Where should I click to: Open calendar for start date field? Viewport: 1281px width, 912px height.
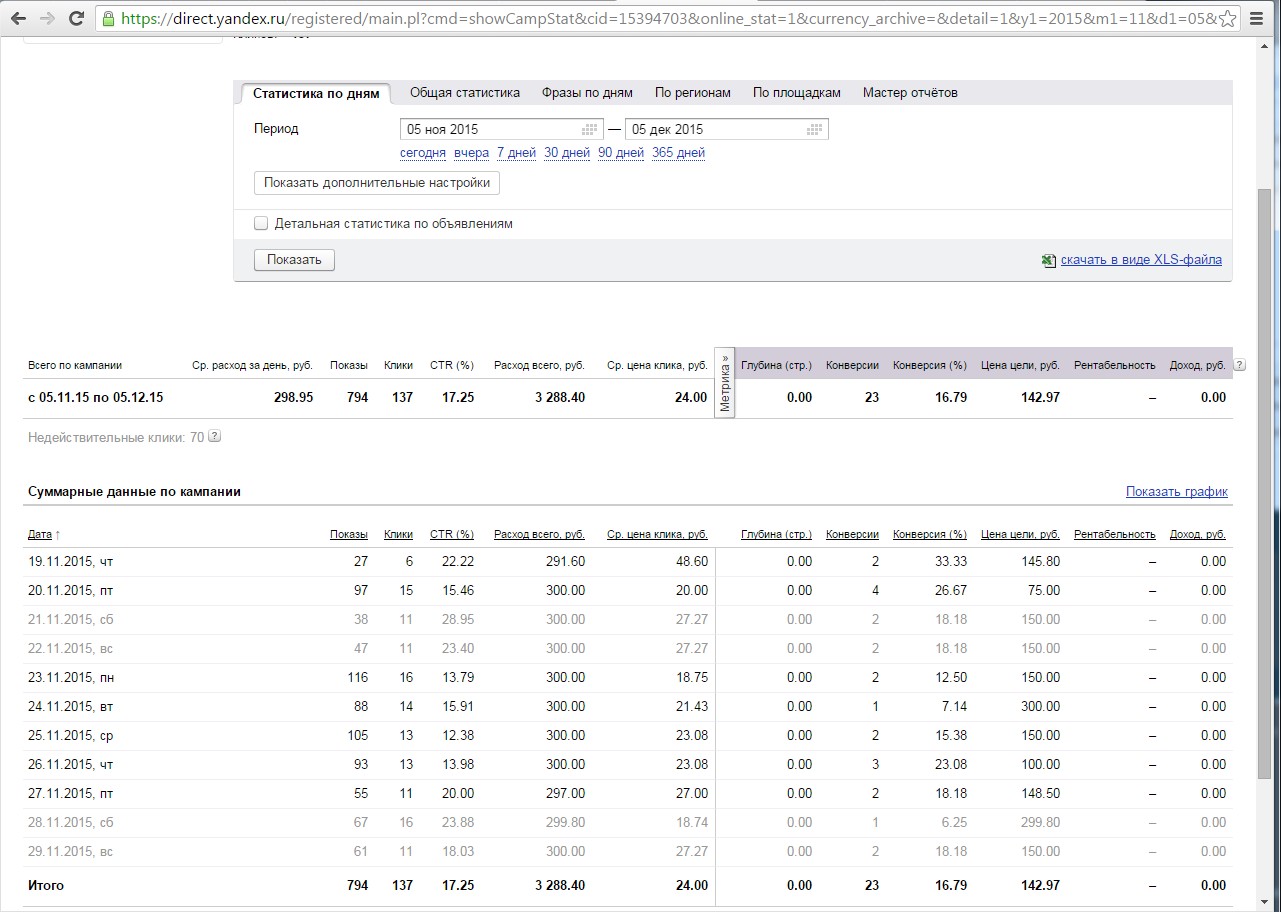(x=590, y=129)
